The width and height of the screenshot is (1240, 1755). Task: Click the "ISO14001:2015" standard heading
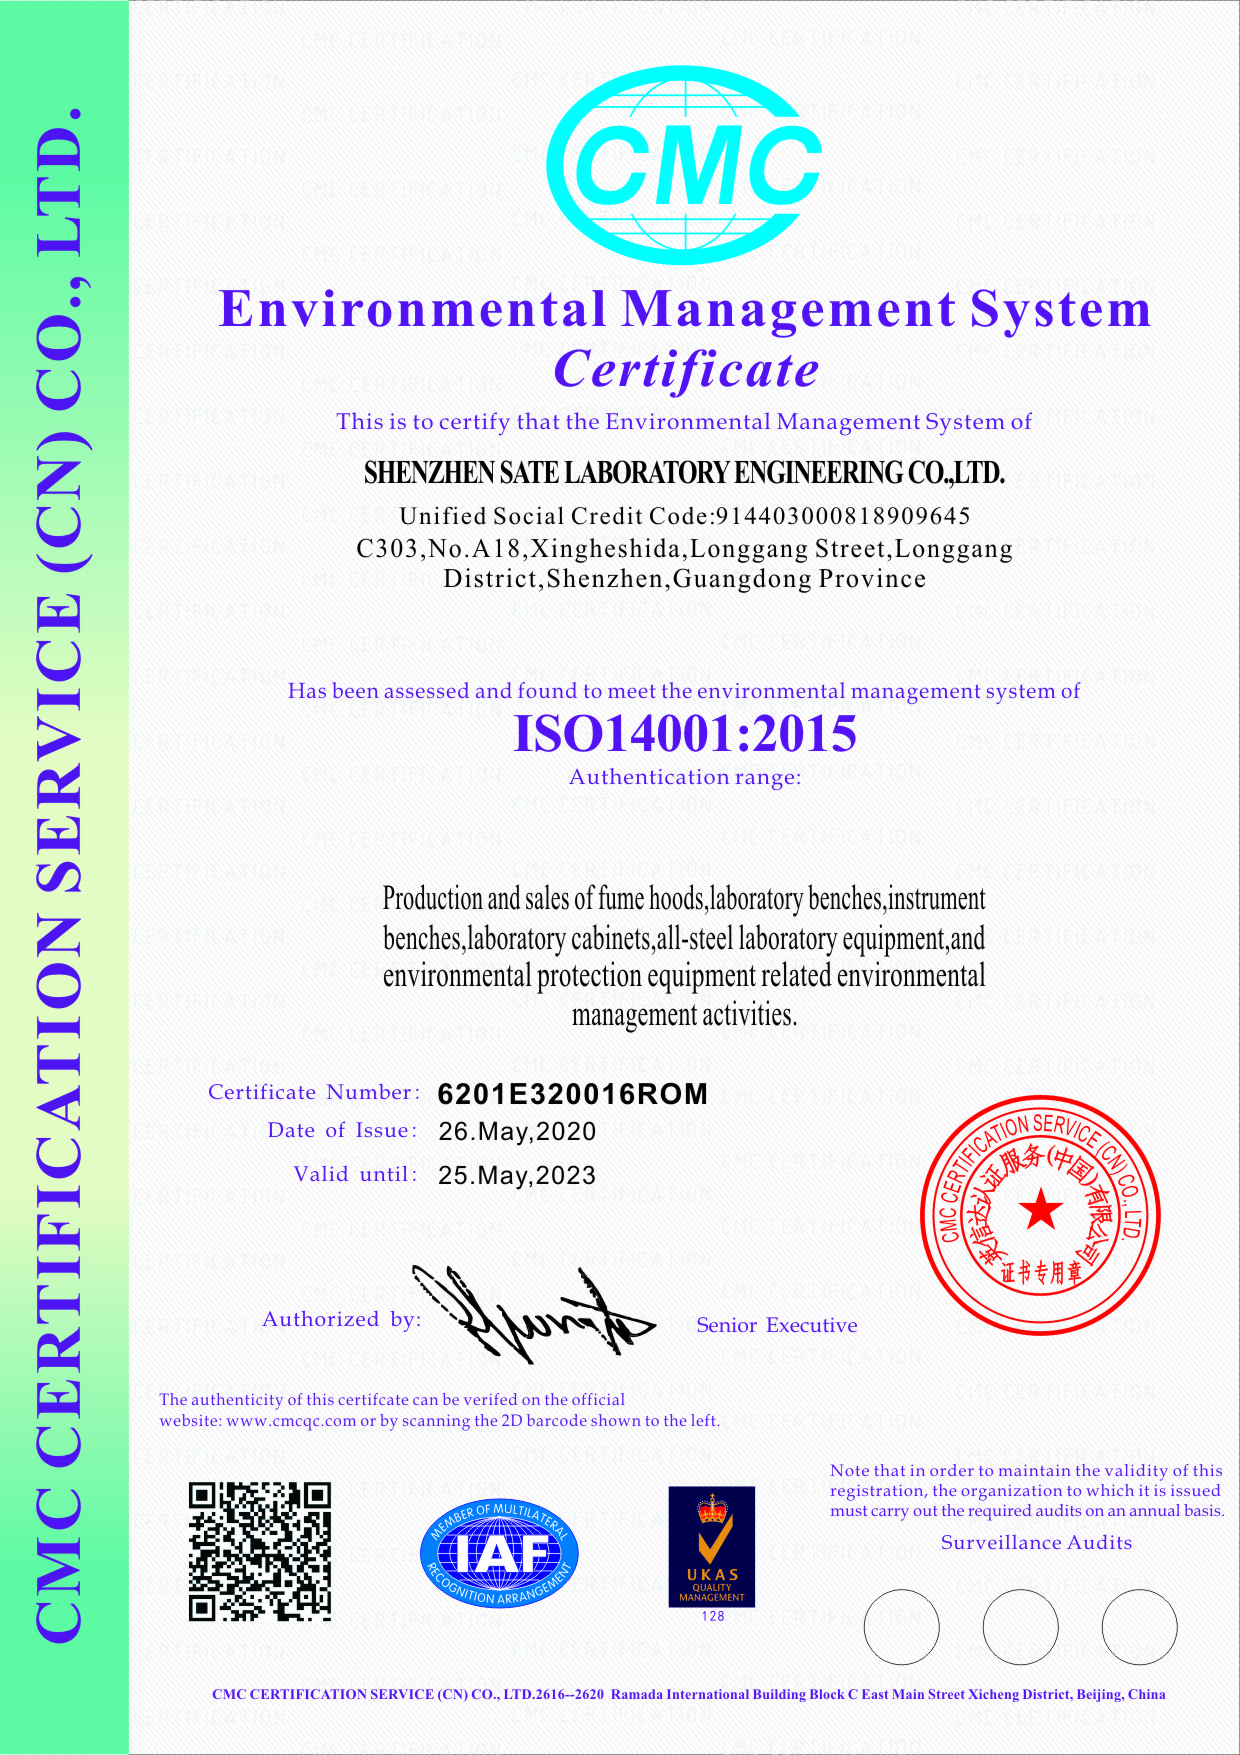tap(685, 734)
